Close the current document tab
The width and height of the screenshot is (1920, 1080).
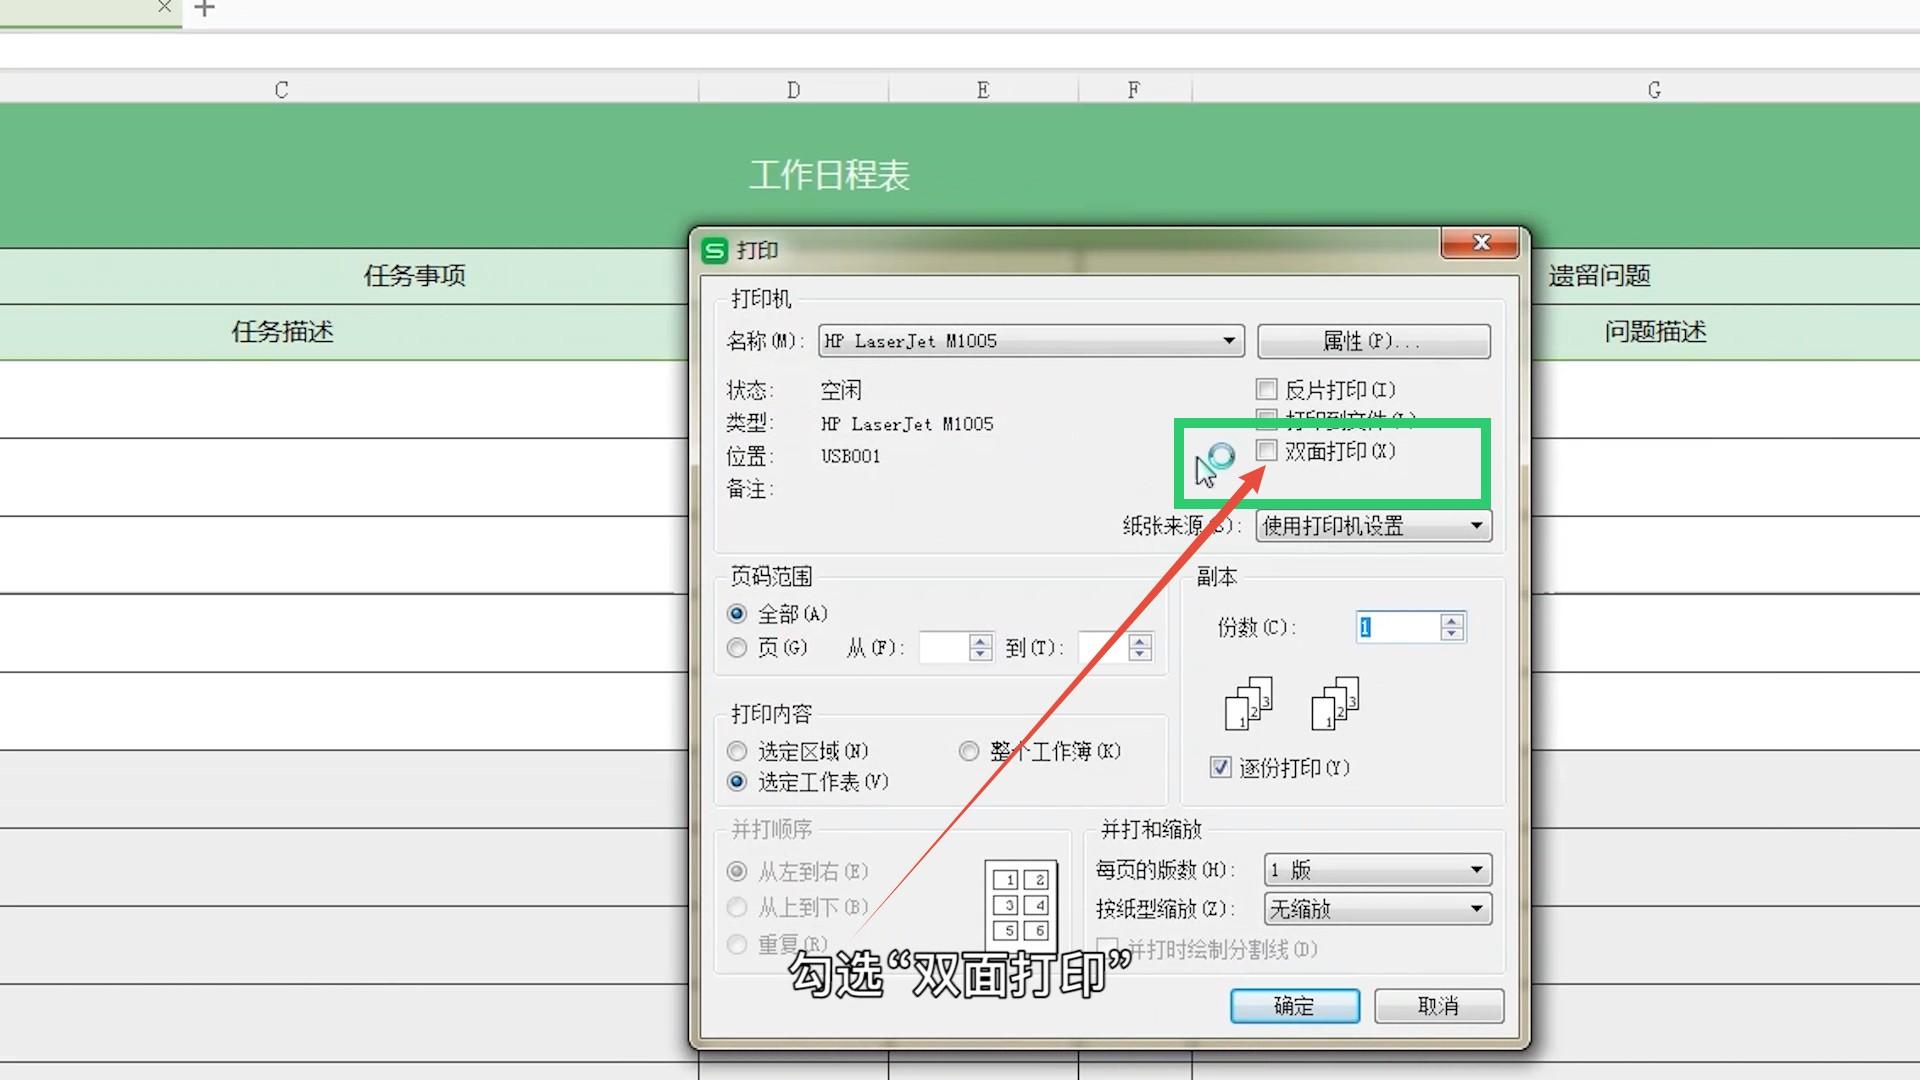(165, 7)
